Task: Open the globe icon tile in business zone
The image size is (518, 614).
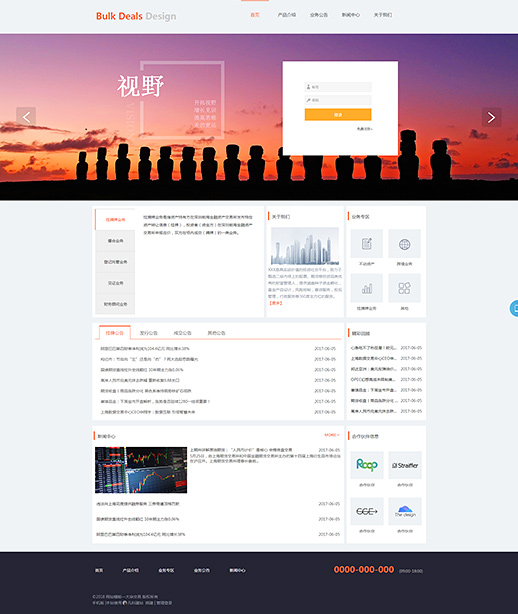Action: coord(404,244)
